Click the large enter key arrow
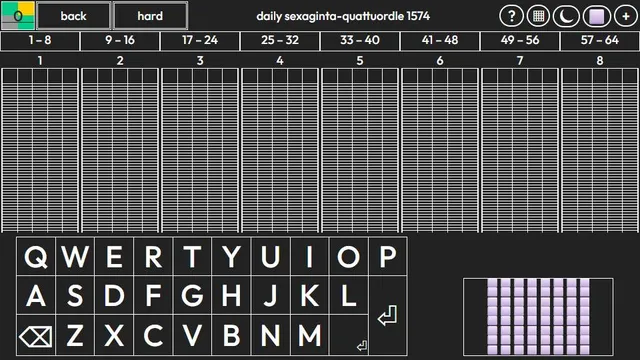The height and width of the screenshot is (360, 640). coord(388,316)
